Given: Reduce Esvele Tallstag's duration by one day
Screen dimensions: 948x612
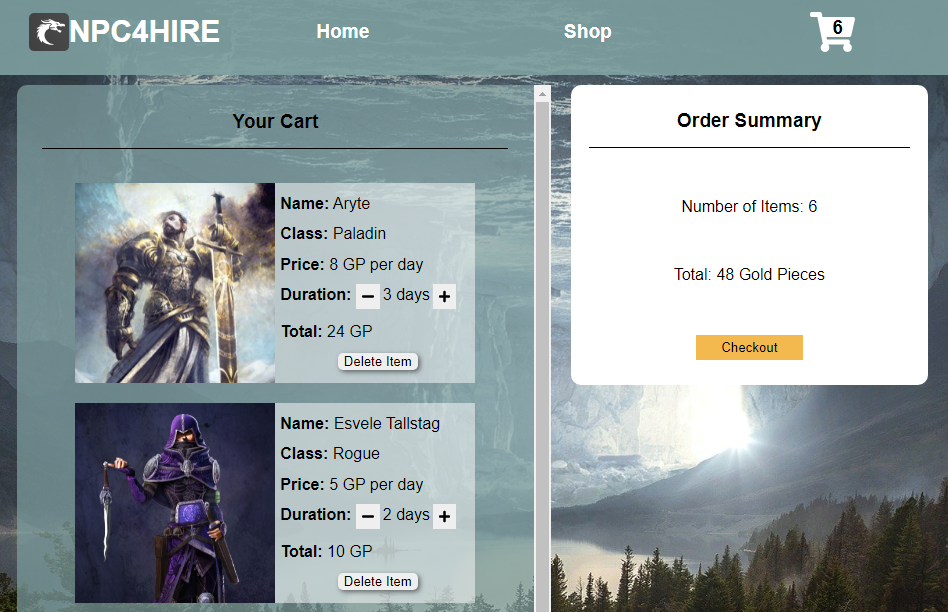Looking at the screenshot, I should pos(368,516).
